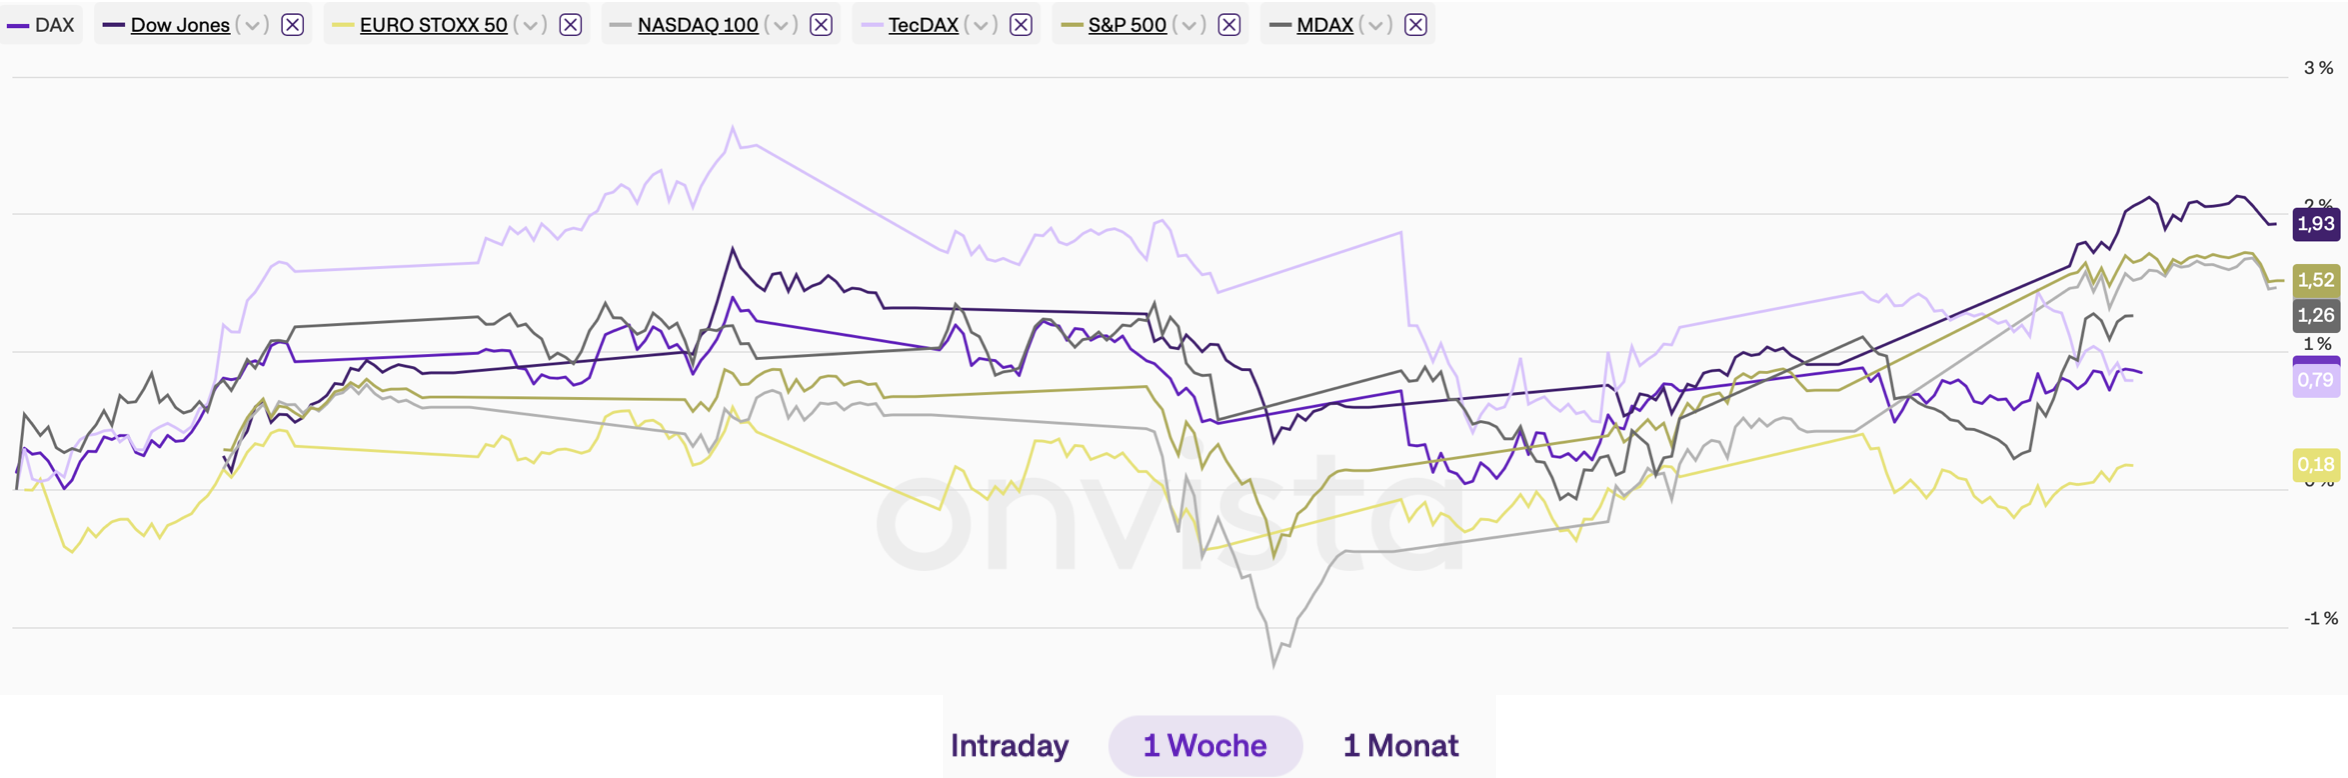Switch to Intraday timeframe
Screen dimensions: 2348x778
tap(1009, 745)
